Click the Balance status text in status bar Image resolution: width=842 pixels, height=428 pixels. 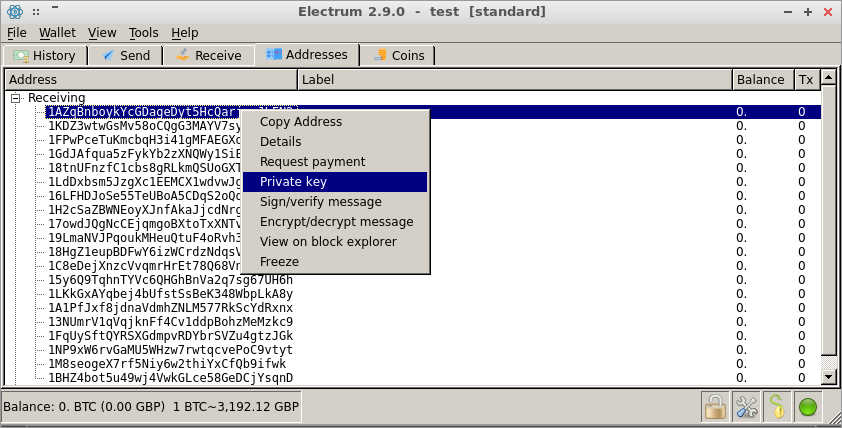(x=151, y=407)
